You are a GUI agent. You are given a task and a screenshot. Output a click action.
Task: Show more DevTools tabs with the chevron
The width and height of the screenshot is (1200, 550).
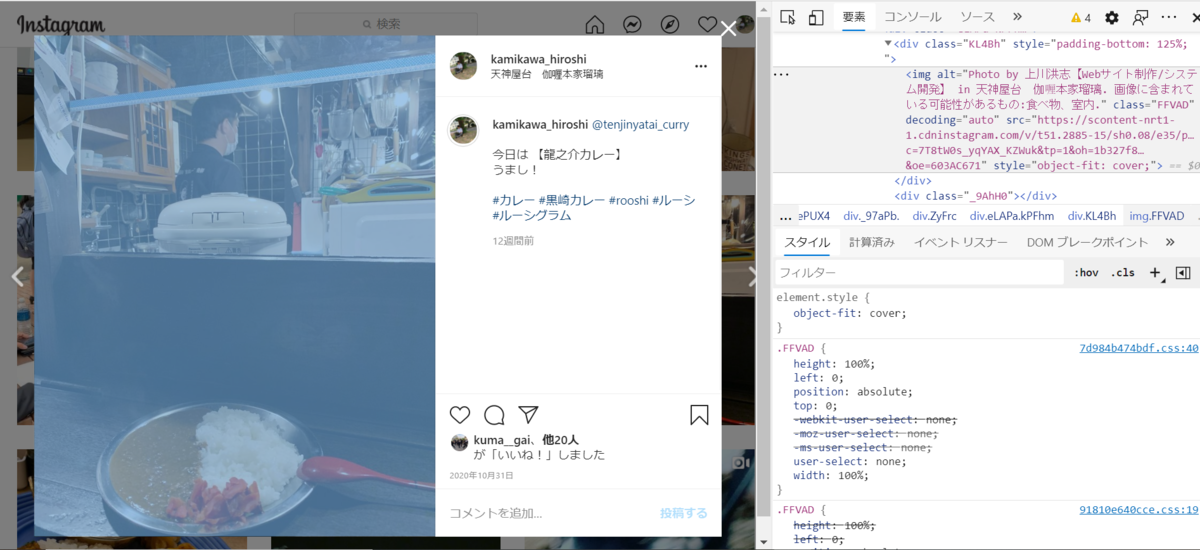pos(1017,17)
